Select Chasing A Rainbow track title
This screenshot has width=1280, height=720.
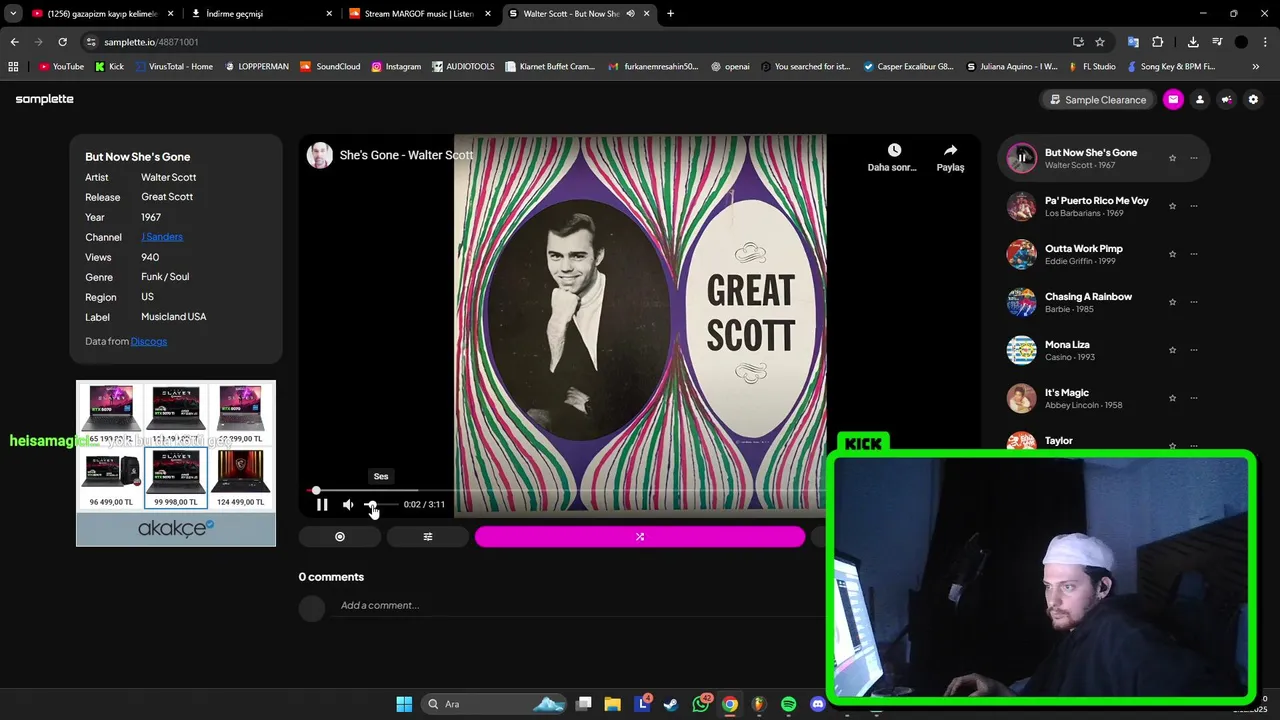[1088, 297]
